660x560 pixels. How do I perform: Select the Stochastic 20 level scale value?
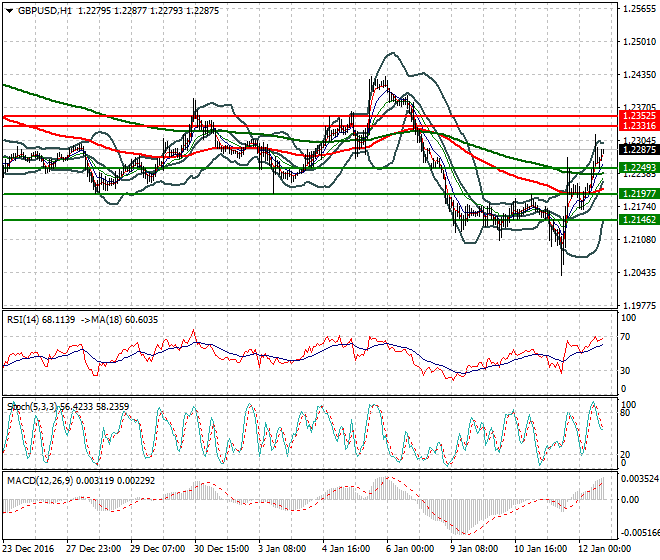pos(625,454)
